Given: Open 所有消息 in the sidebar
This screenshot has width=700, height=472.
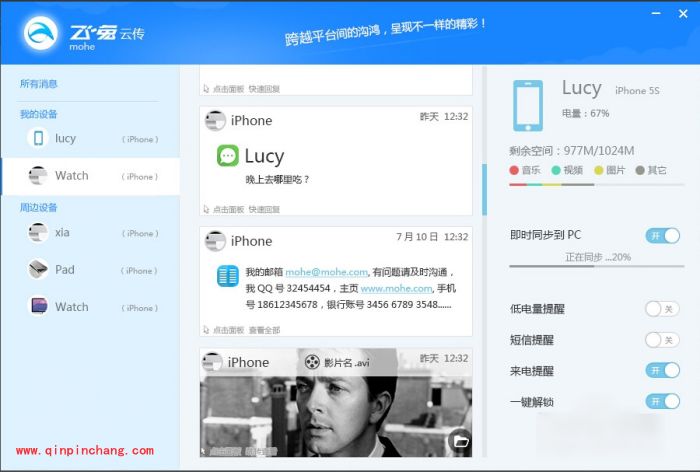Looking at the screenshot, I should 39,84.
